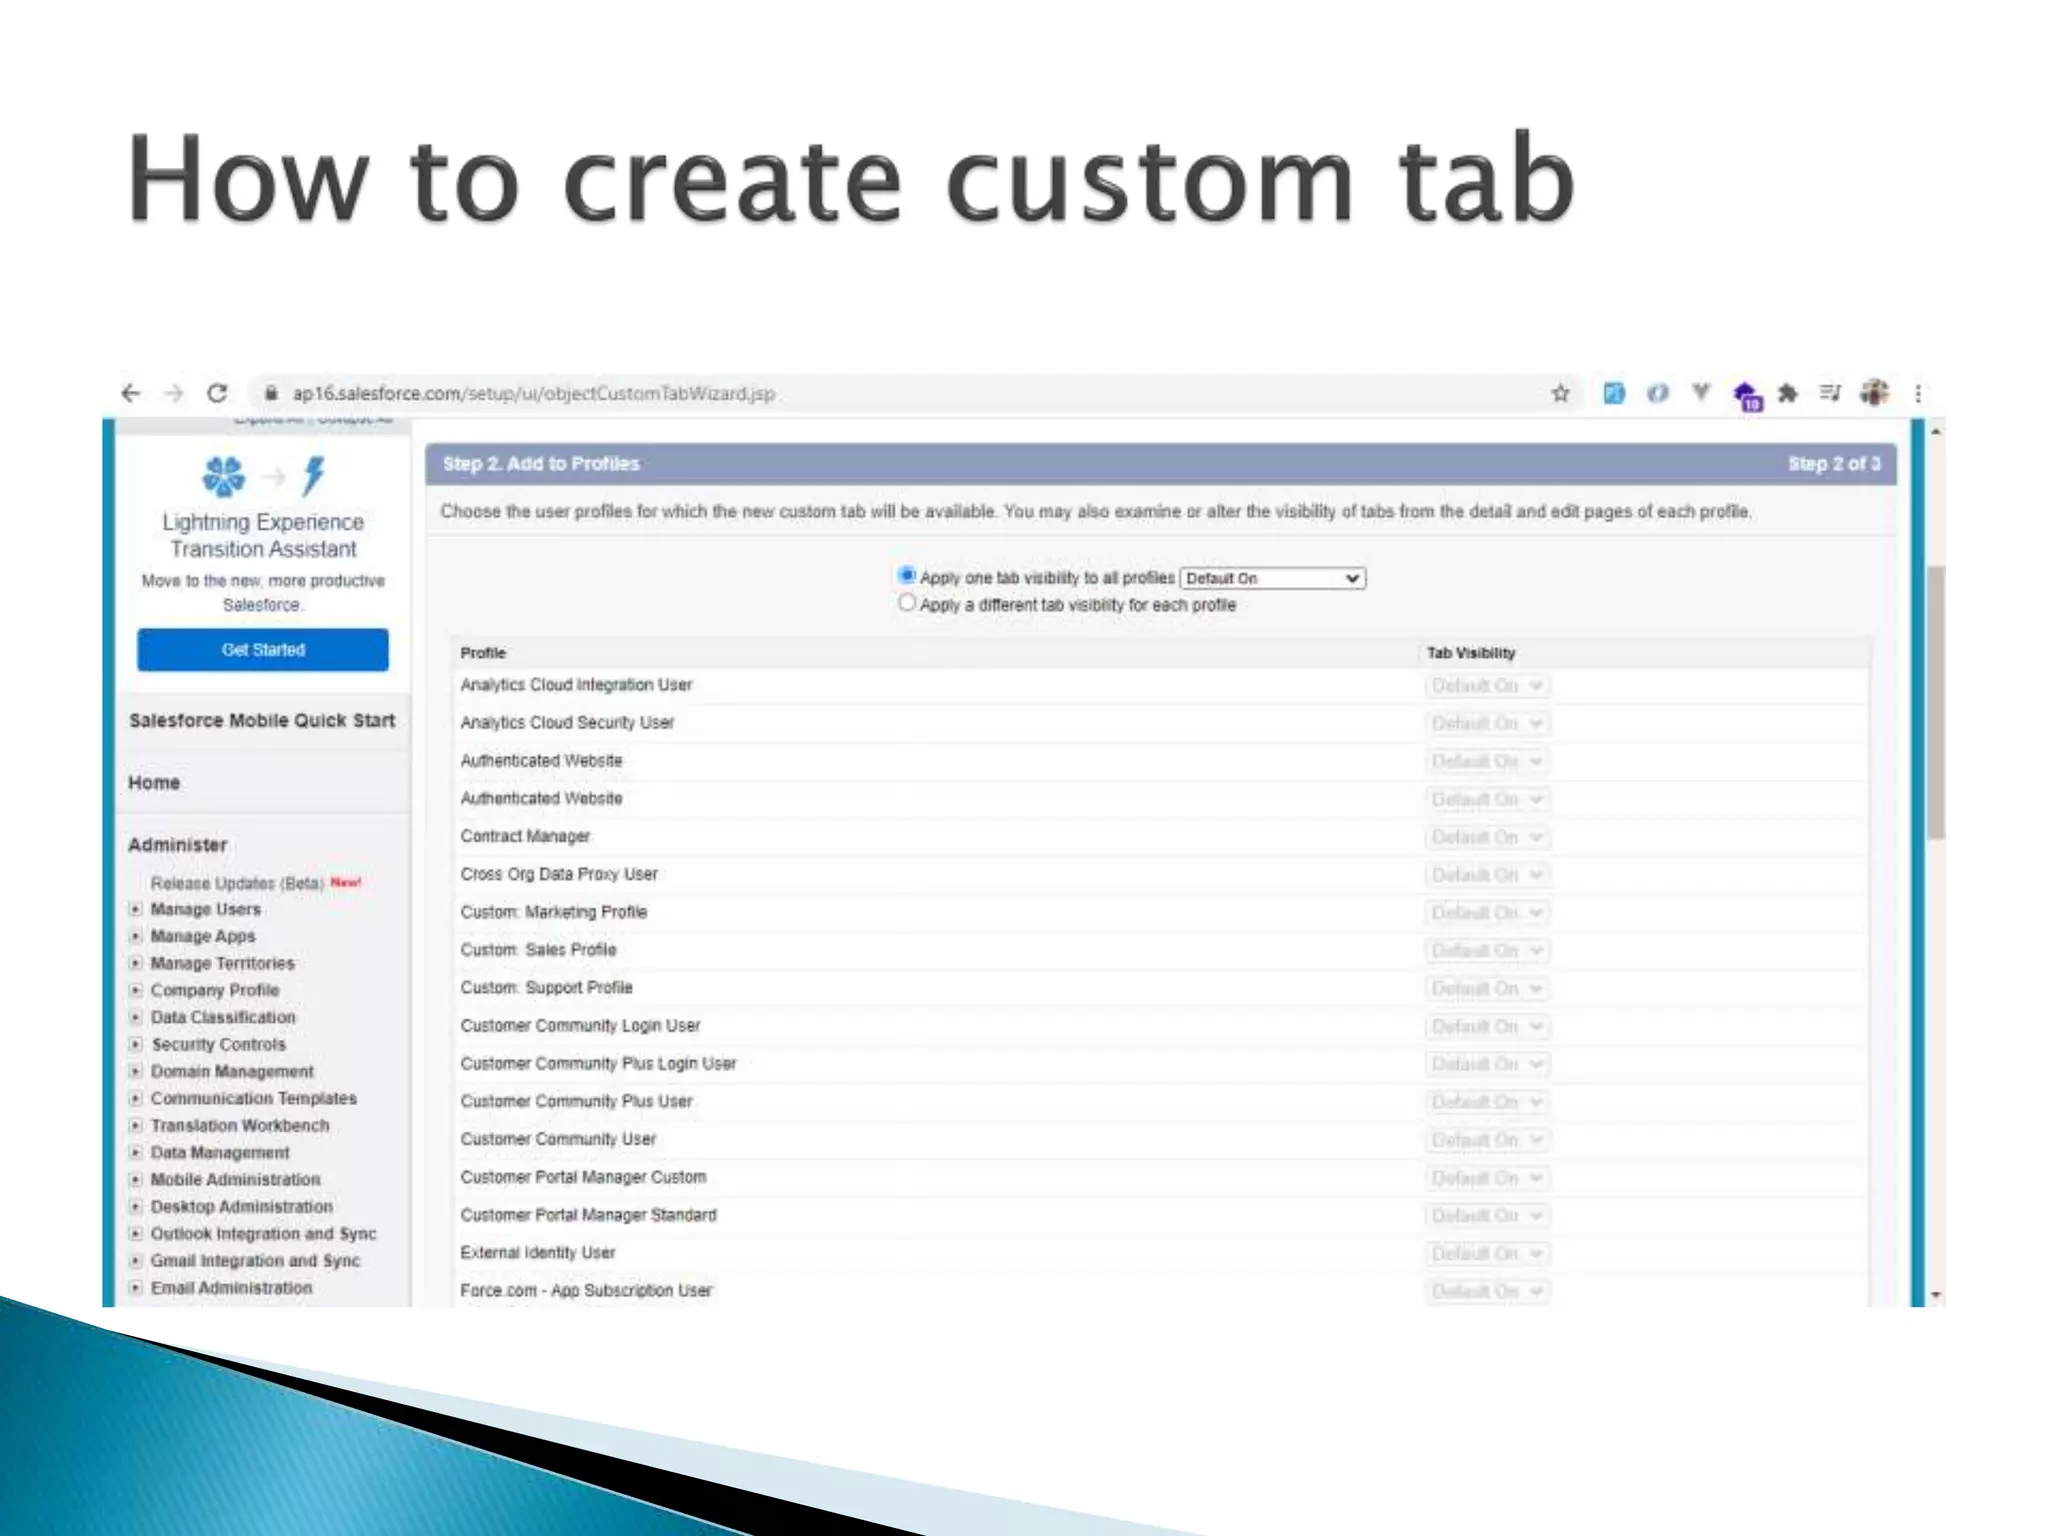Open the Home sidebar item

click(154, 782)
